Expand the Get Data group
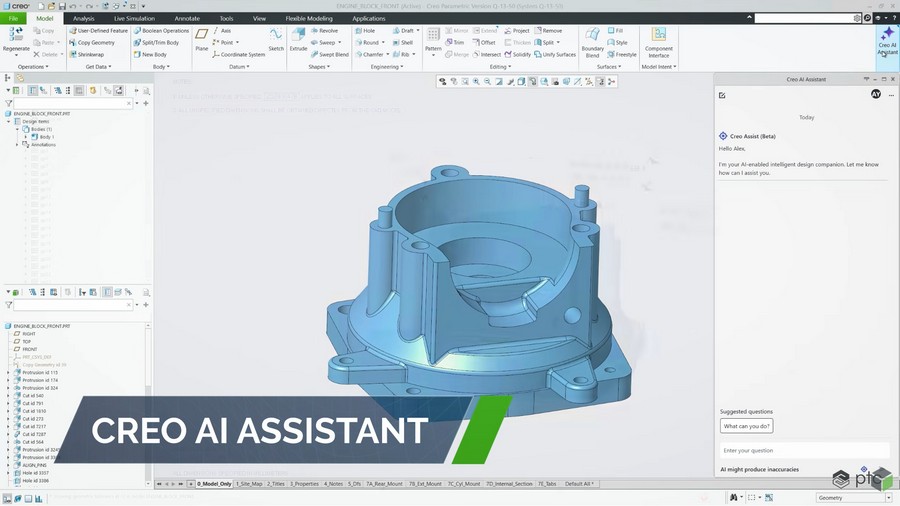The height and width of the screenshot is (506, 900). (x=98, y=67)
